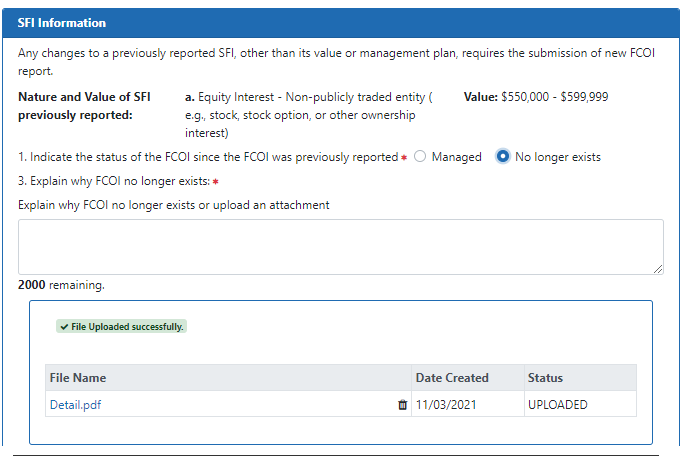The width and height of the screenshot is (686, 459).
Task: Open the Detail.pdf attachment link
Action: point(75,405)
